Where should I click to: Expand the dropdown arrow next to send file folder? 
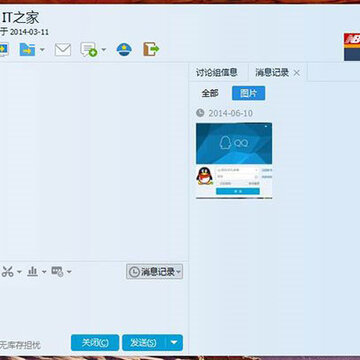coord(42,50)
